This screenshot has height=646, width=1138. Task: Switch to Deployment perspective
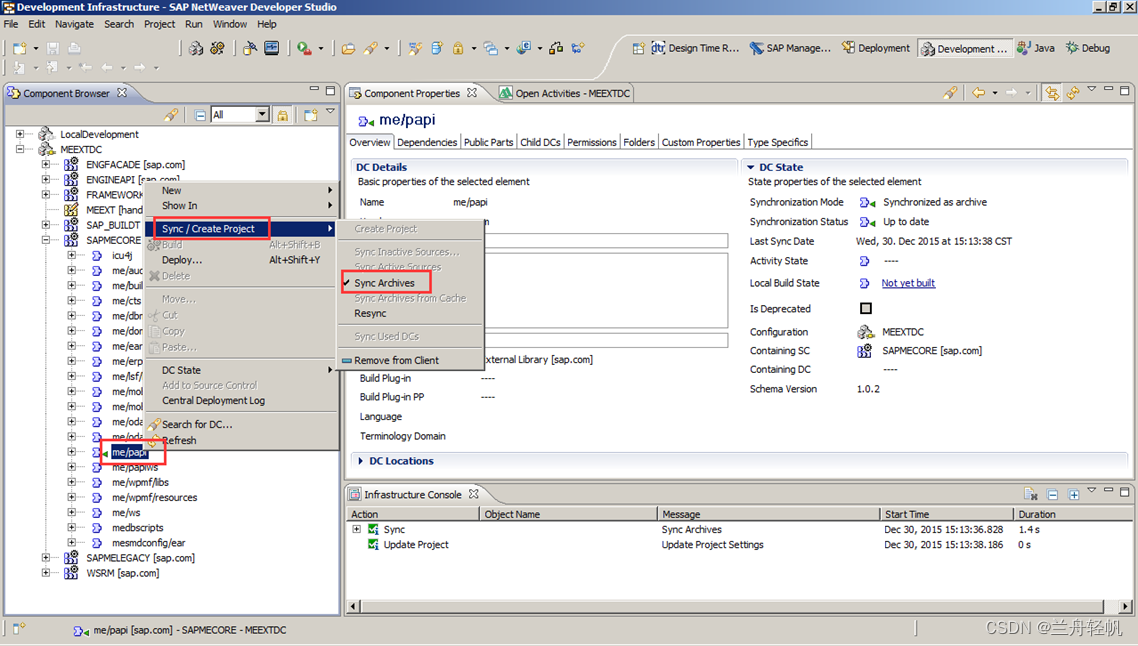pyautogui.click(x=875, y=49)
